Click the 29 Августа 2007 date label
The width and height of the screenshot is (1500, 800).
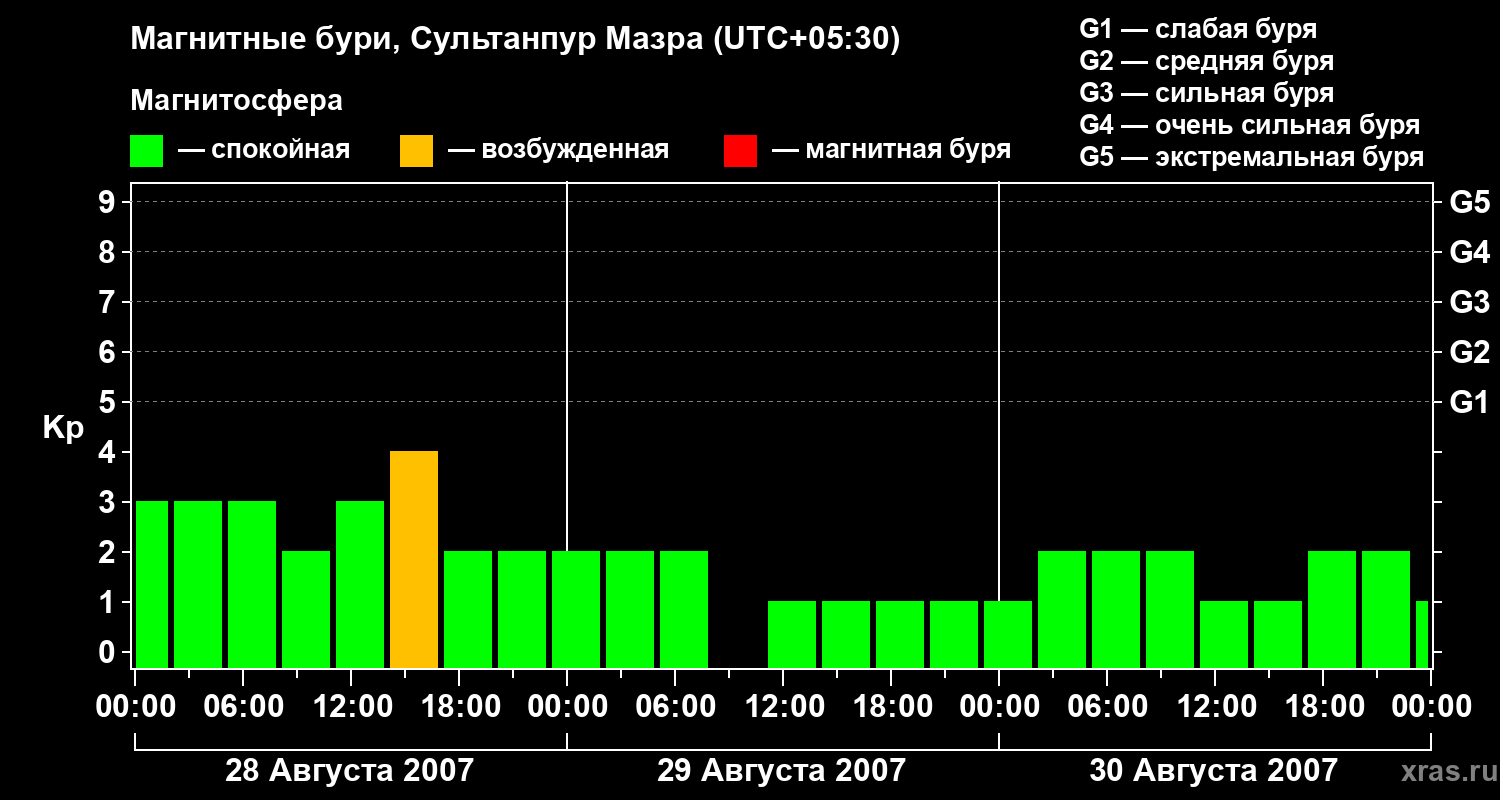click(x=781, y=771)
